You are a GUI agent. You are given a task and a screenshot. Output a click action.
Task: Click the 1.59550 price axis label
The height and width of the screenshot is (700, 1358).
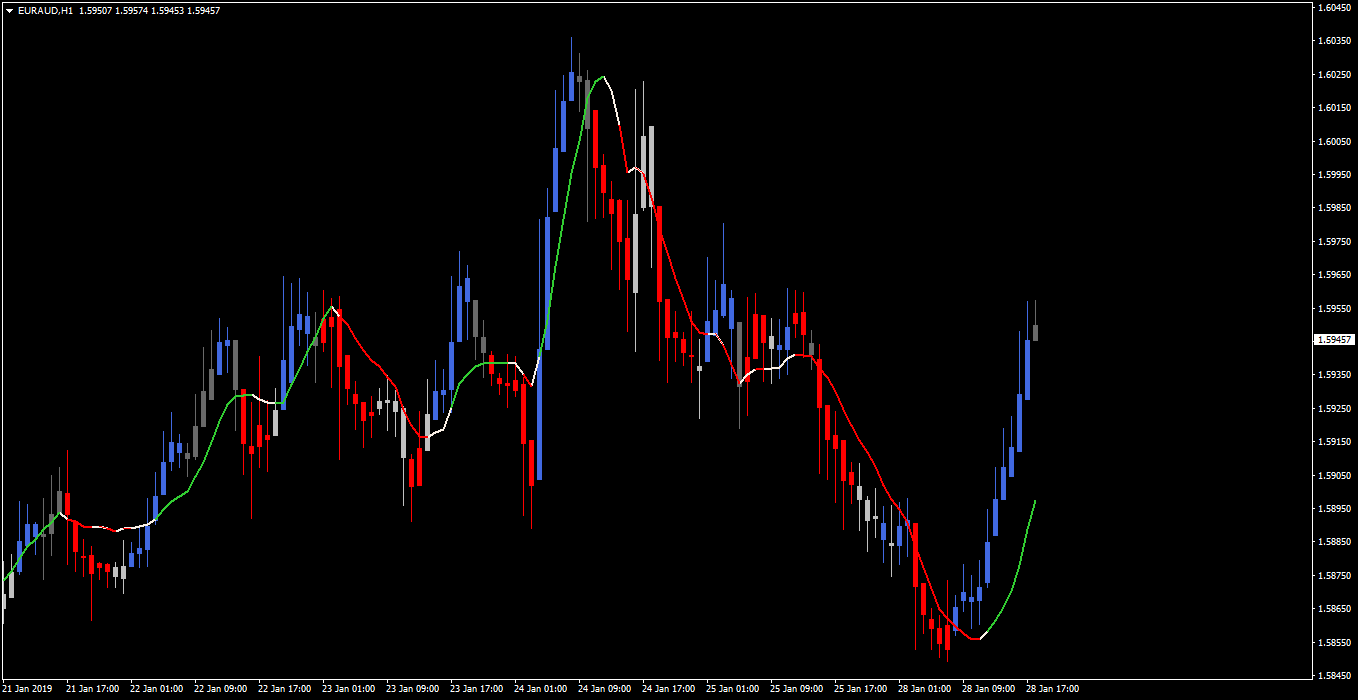pos(1333,308)
